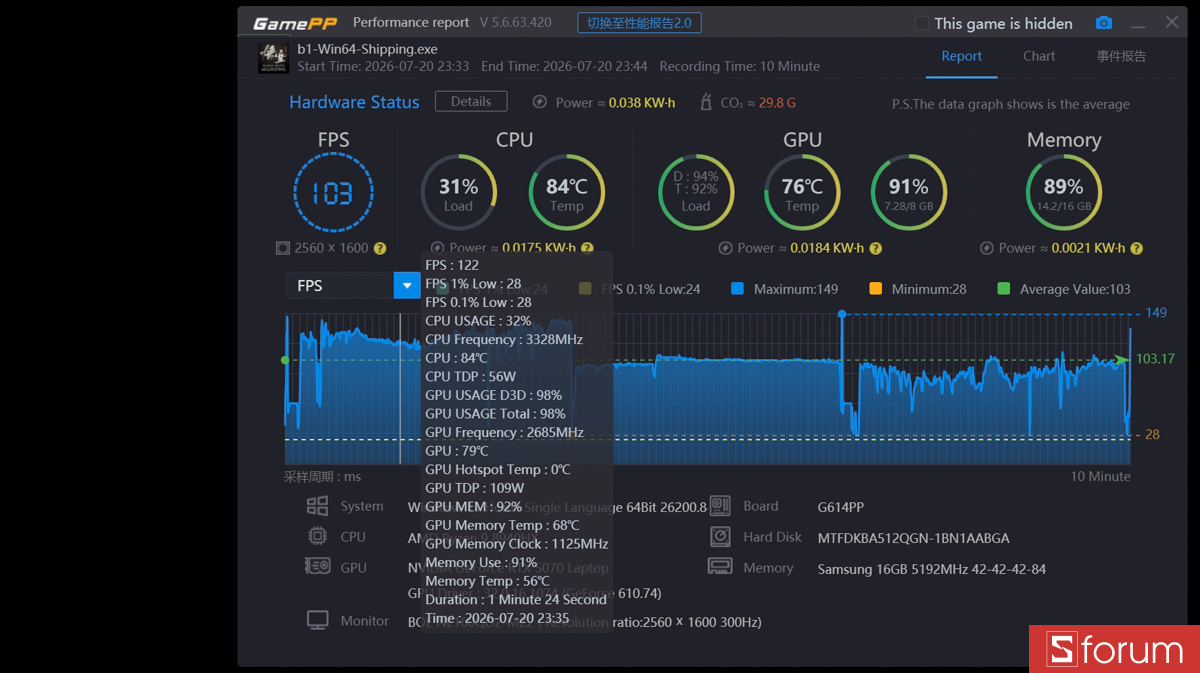Viewport: 1200px width, 673px height.
Task: Click the Board icon
Action: click(x=720, y=506)
